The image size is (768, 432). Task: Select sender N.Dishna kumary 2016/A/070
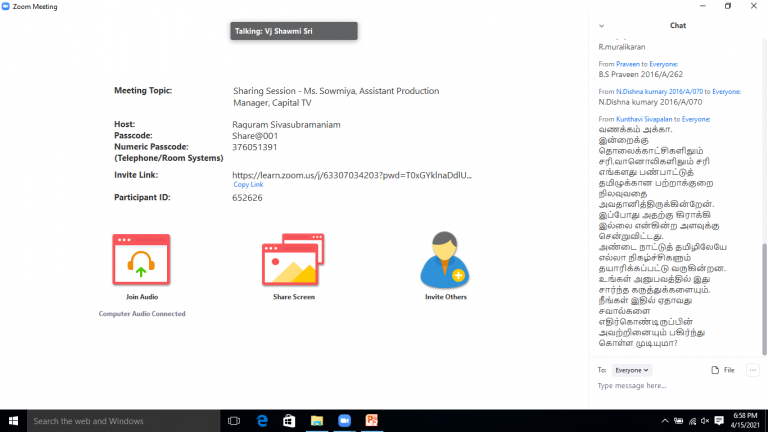pos(659,92)
